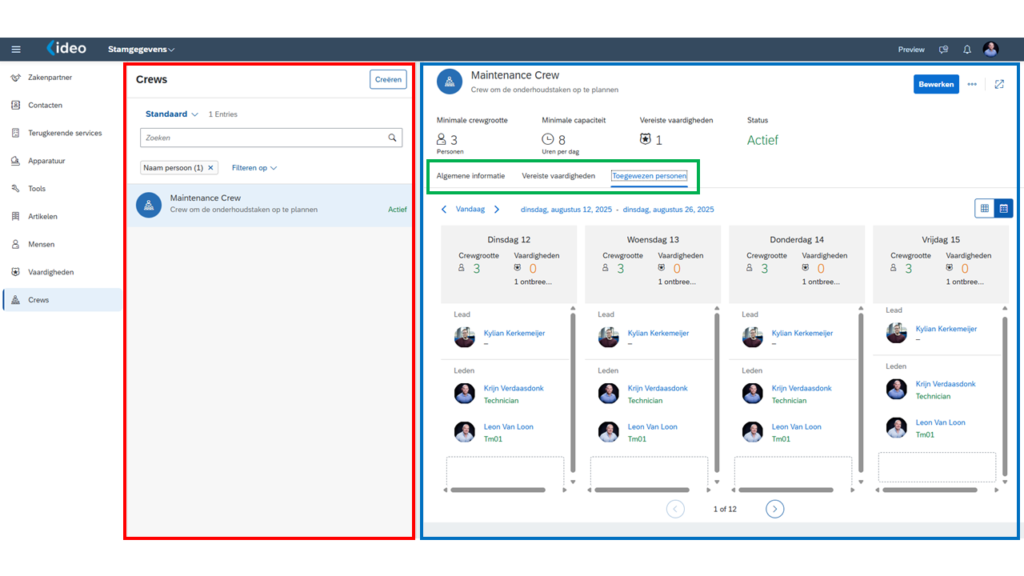This screenshot has width=1024, height=576.
Task: Click the notification bell icon
Action: [967, 49]
